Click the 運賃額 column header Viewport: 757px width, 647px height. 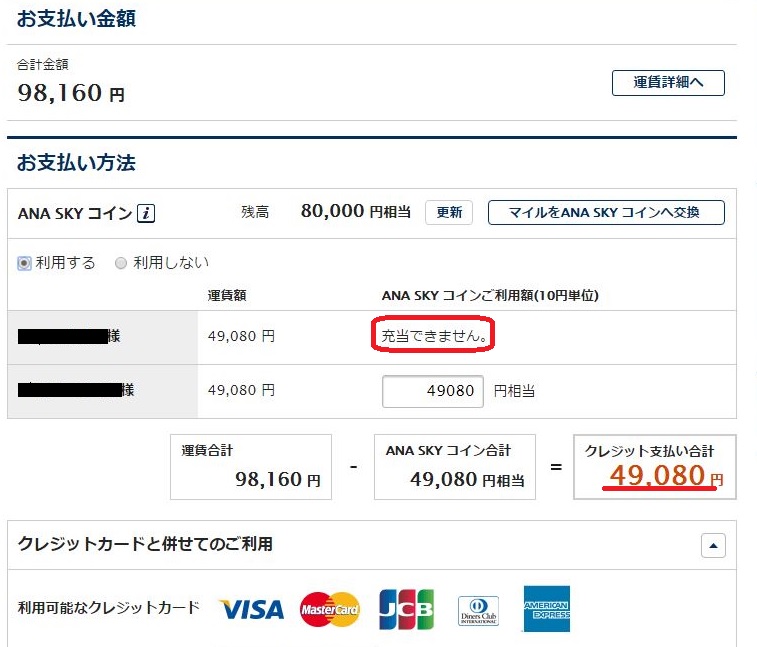[x=227, y=295]
